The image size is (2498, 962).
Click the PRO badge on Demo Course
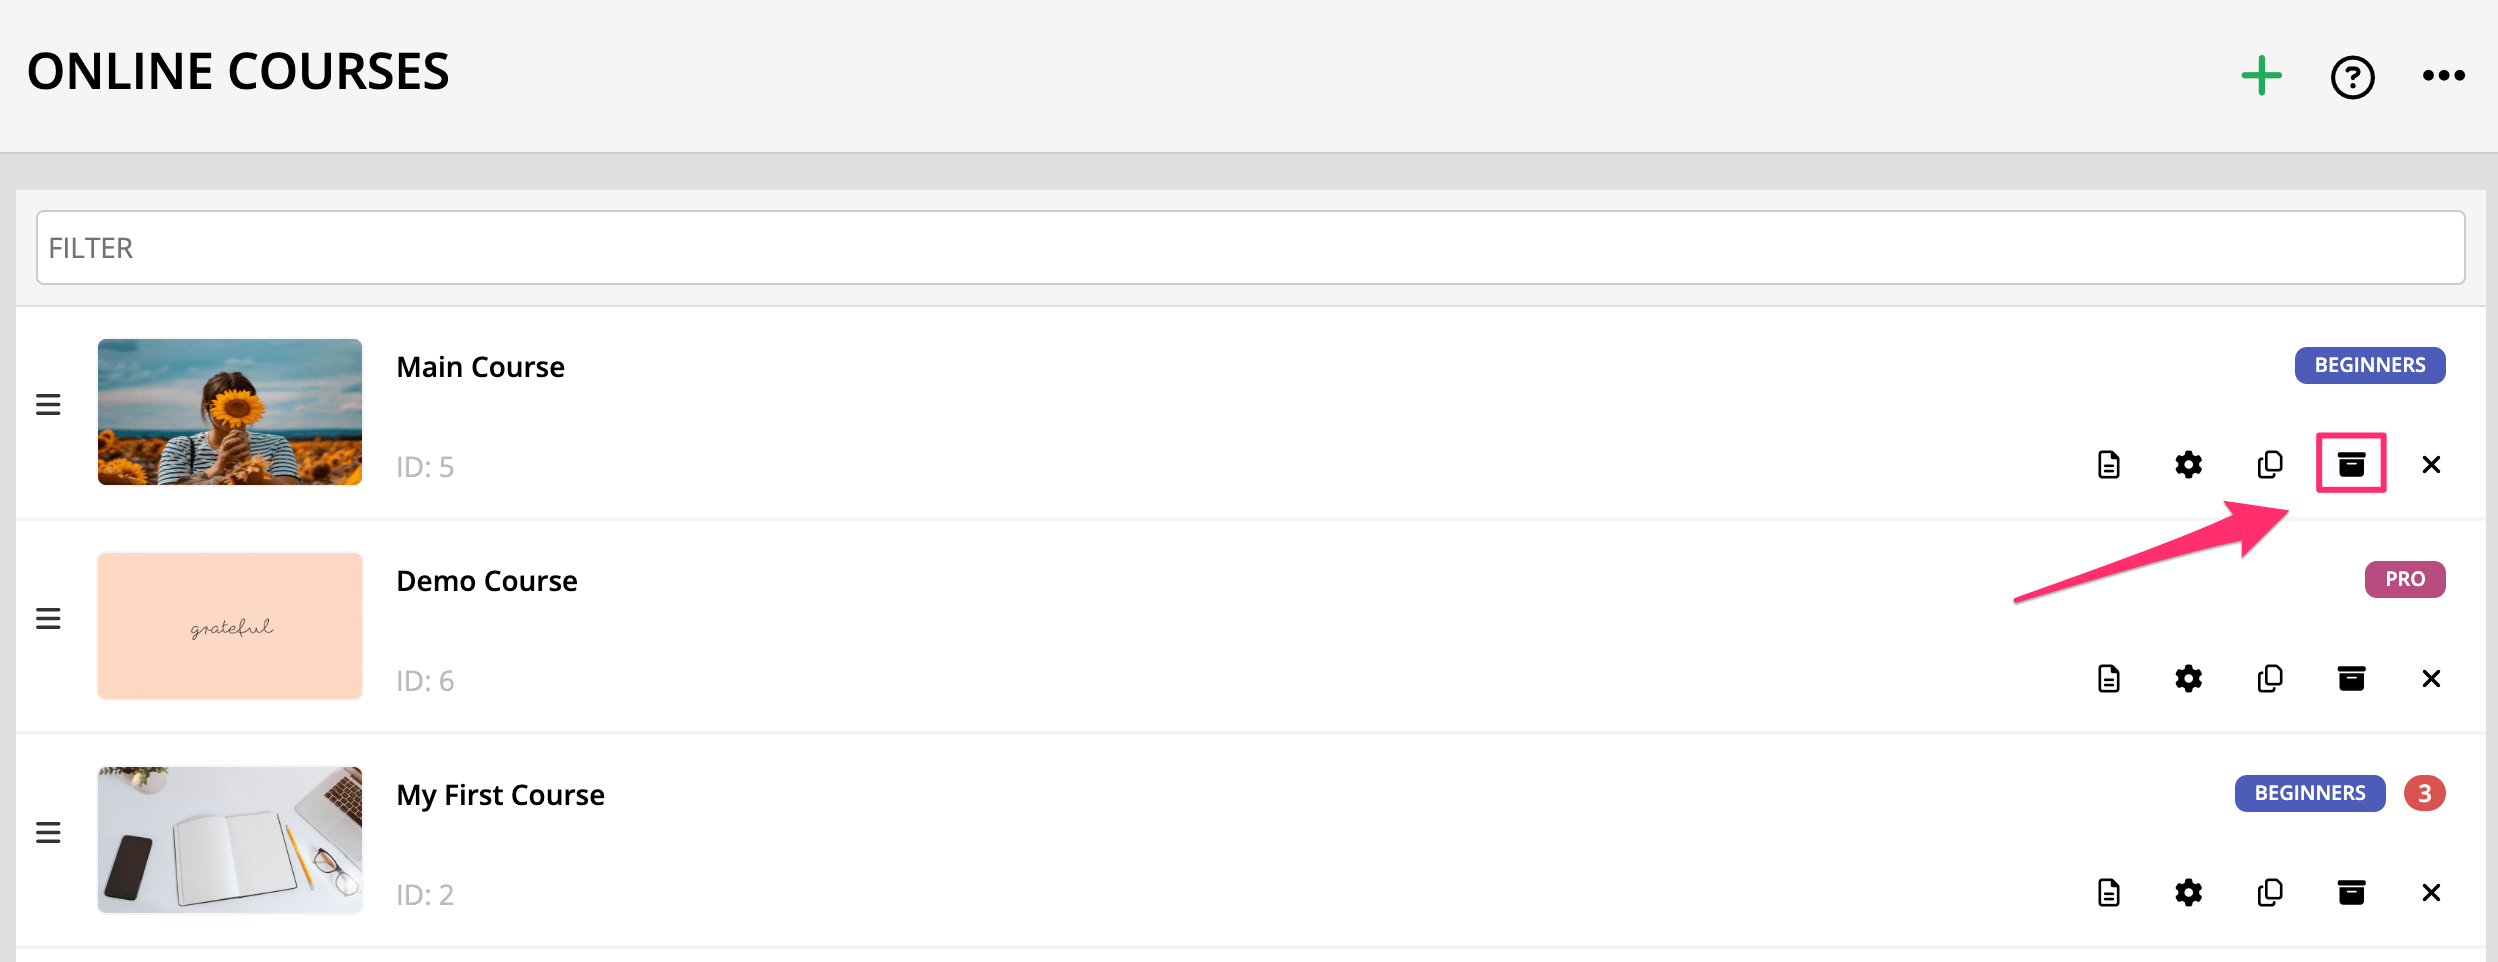click(2404, 580)
